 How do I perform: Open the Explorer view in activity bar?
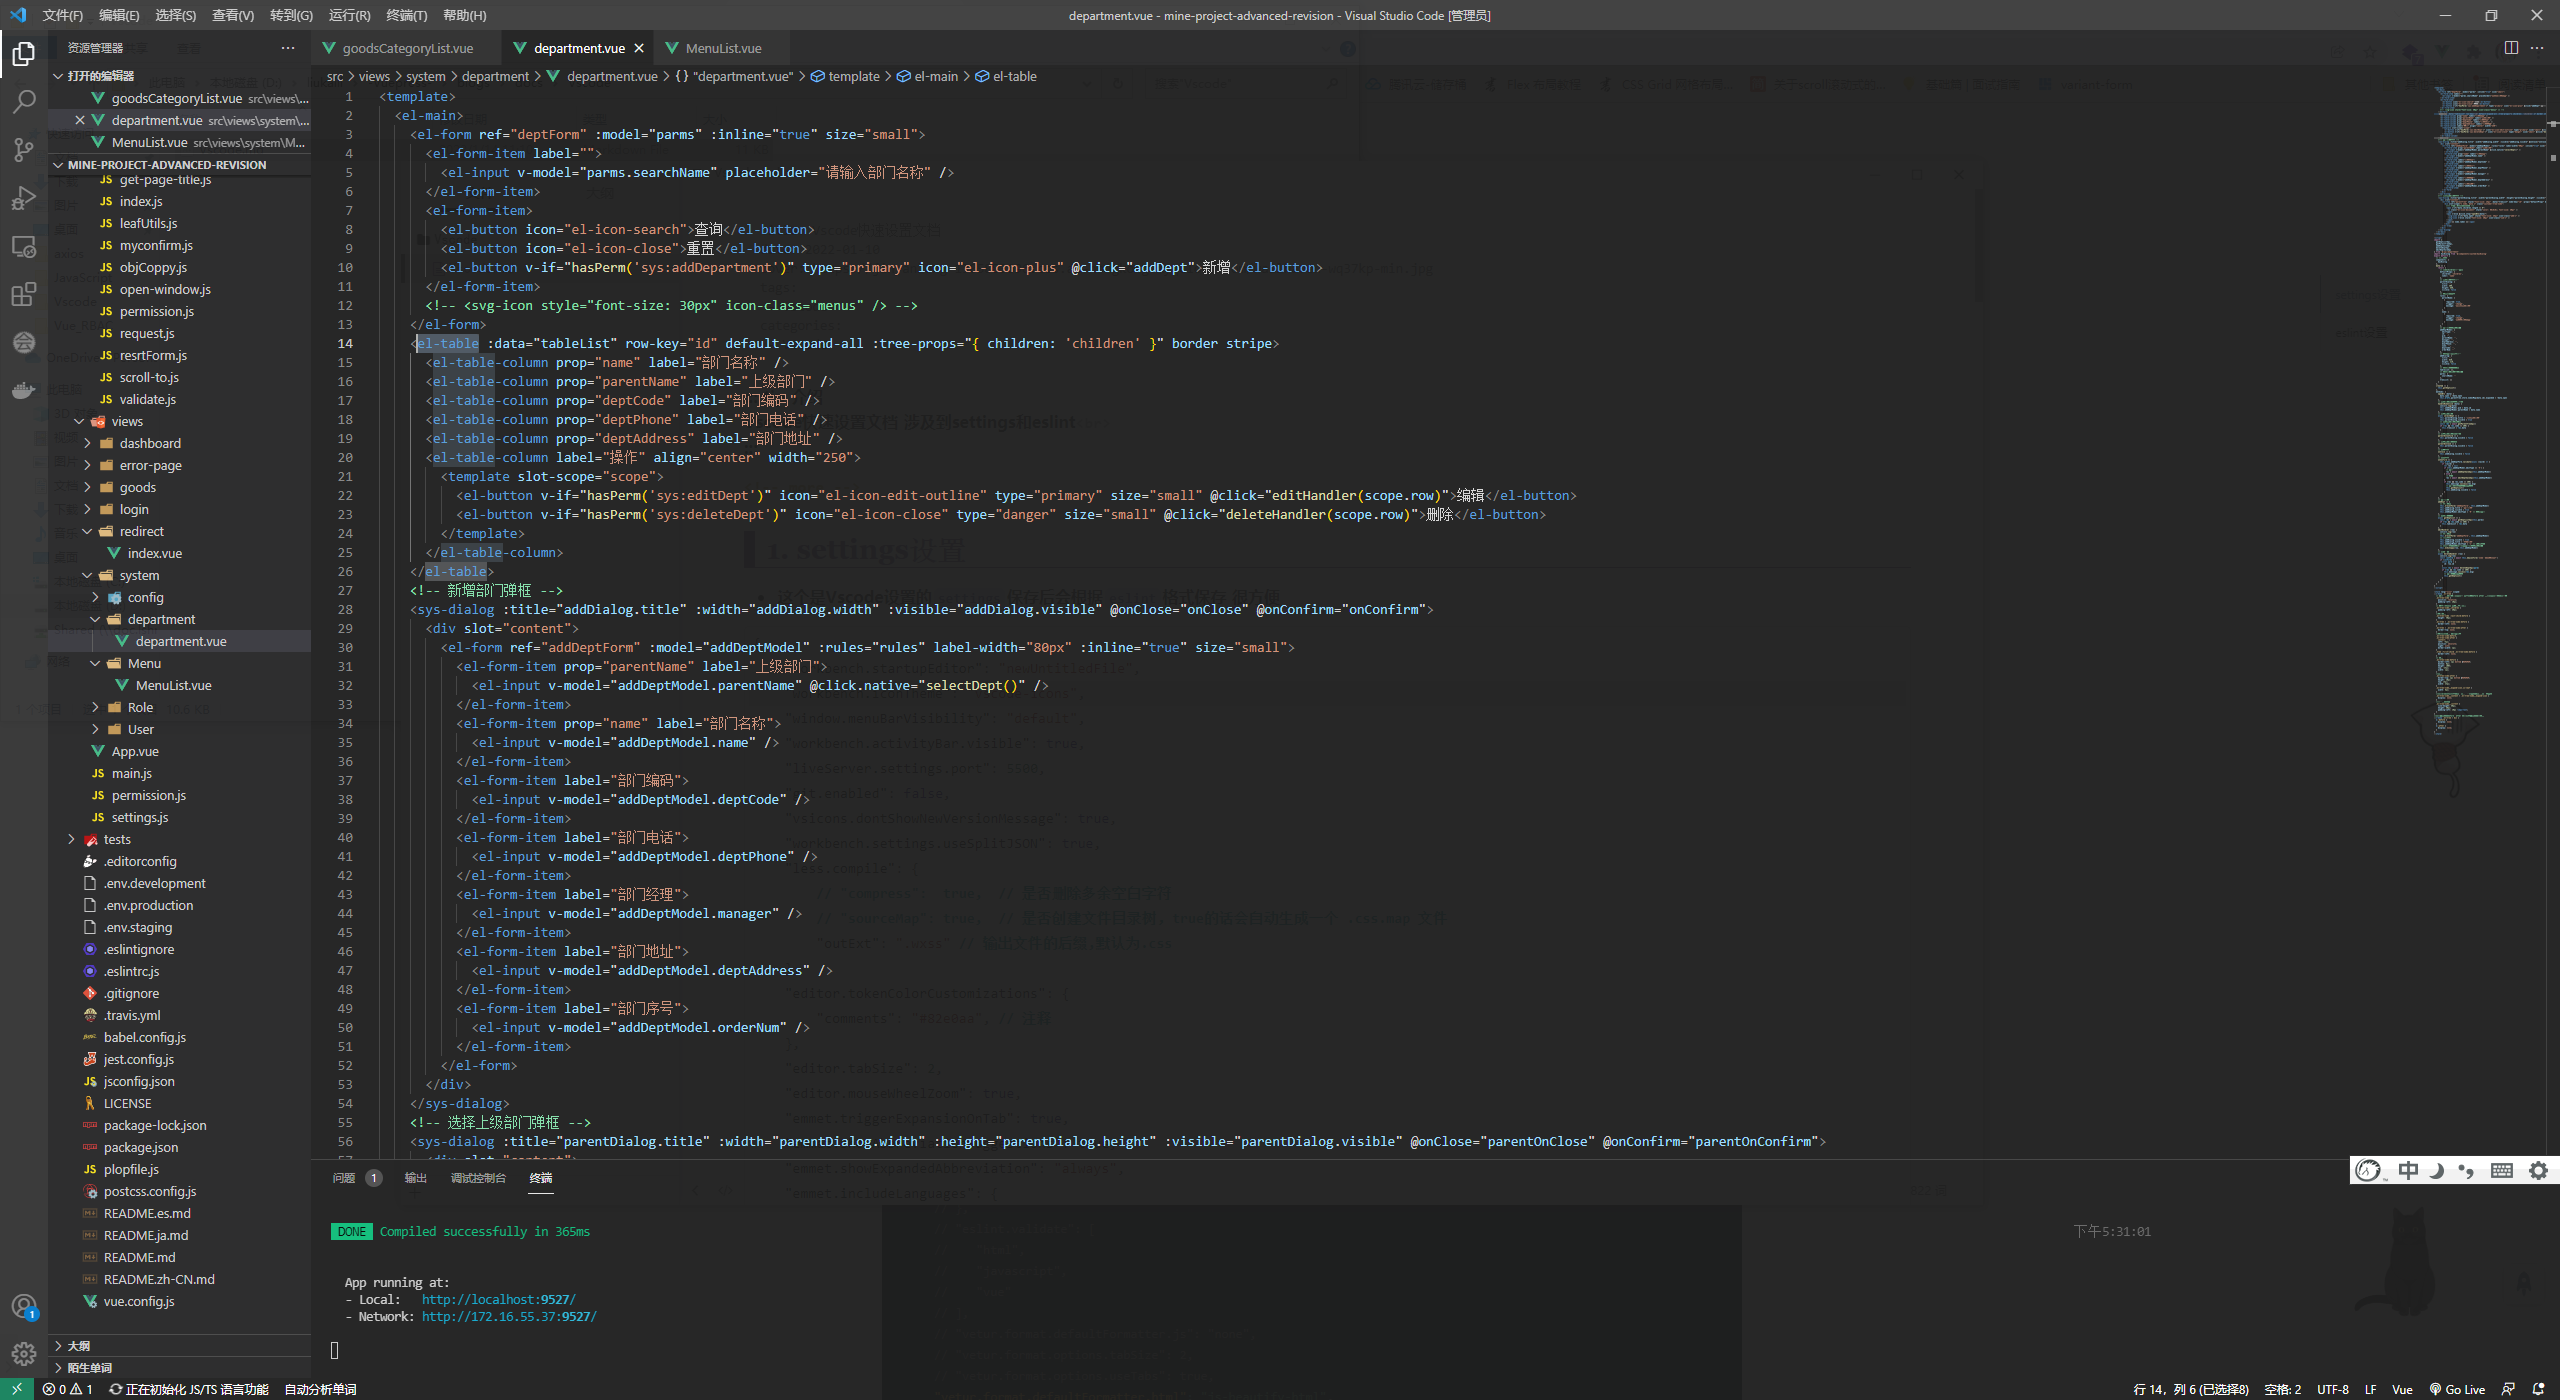pos(24,54)
